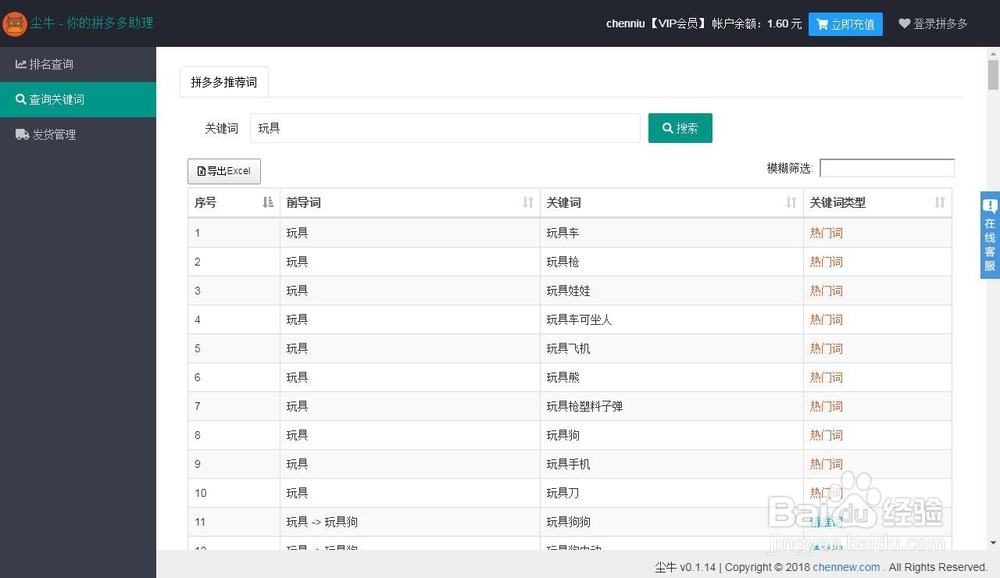Click the 搜索 search button

(x=680, y=128)
